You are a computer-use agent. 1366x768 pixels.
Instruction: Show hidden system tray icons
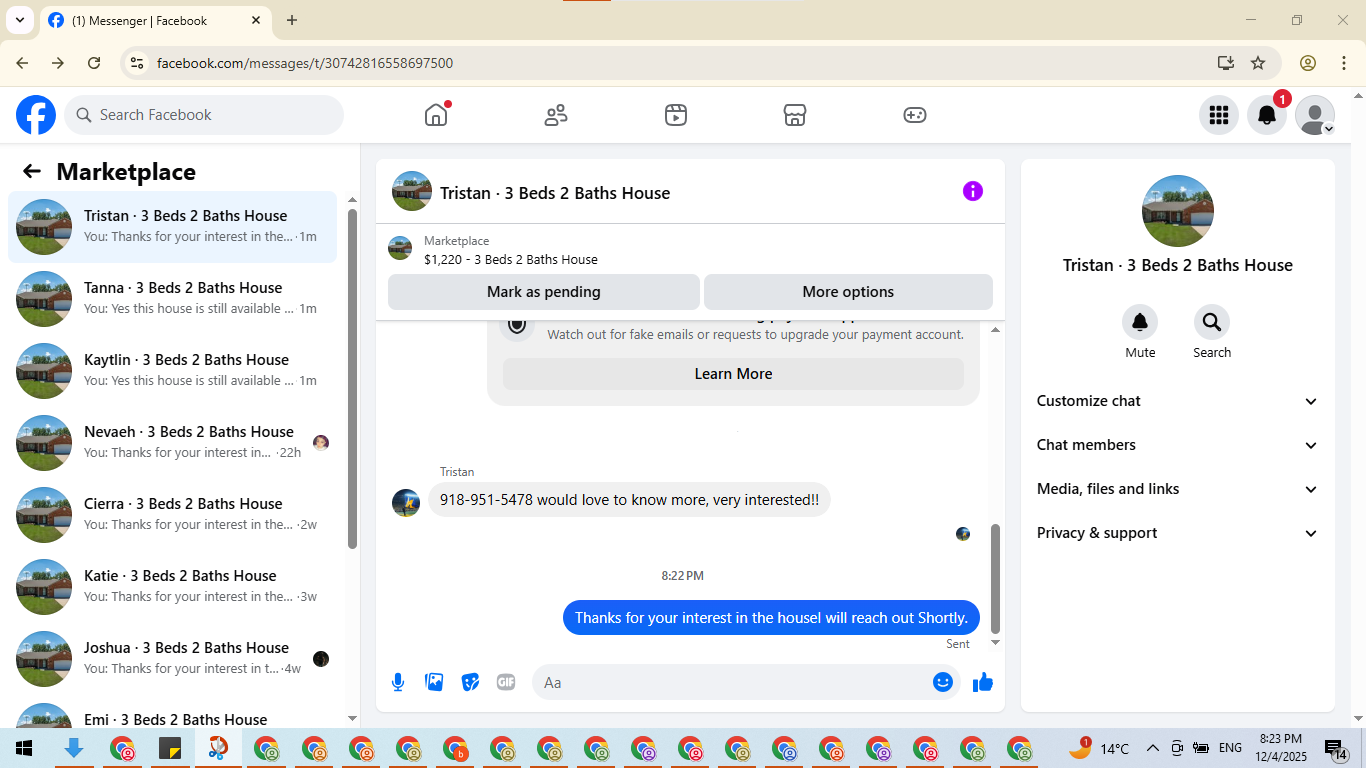tap(1152, 748)
